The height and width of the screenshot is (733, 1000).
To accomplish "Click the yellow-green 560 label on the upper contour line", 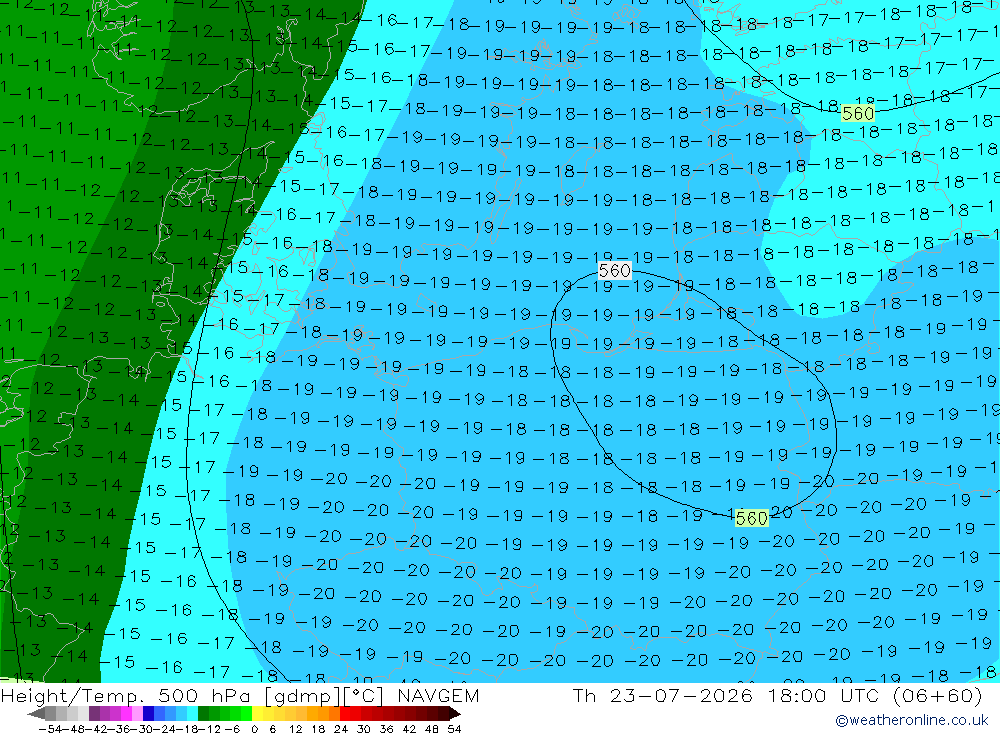I will 858,114.
